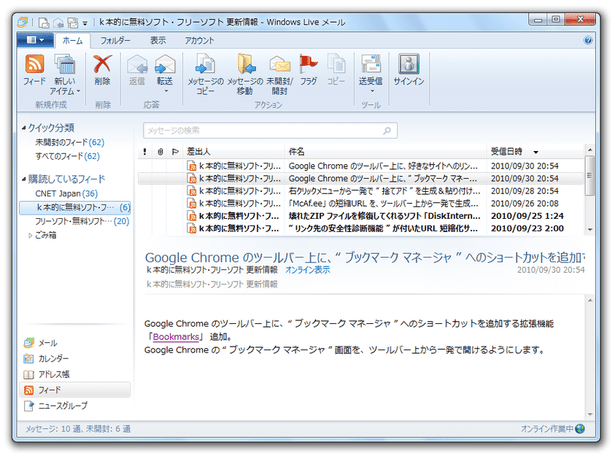The image size is (615, 456).
Task: Click RSS icon of the 2010/09/25 1:24 message
Action: coord(192,216)
